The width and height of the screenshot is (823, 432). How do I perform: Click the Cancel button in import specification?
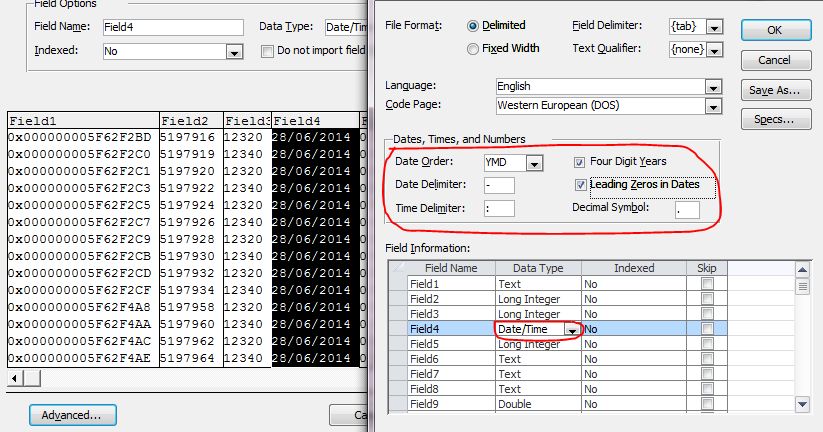click(776, 60)
